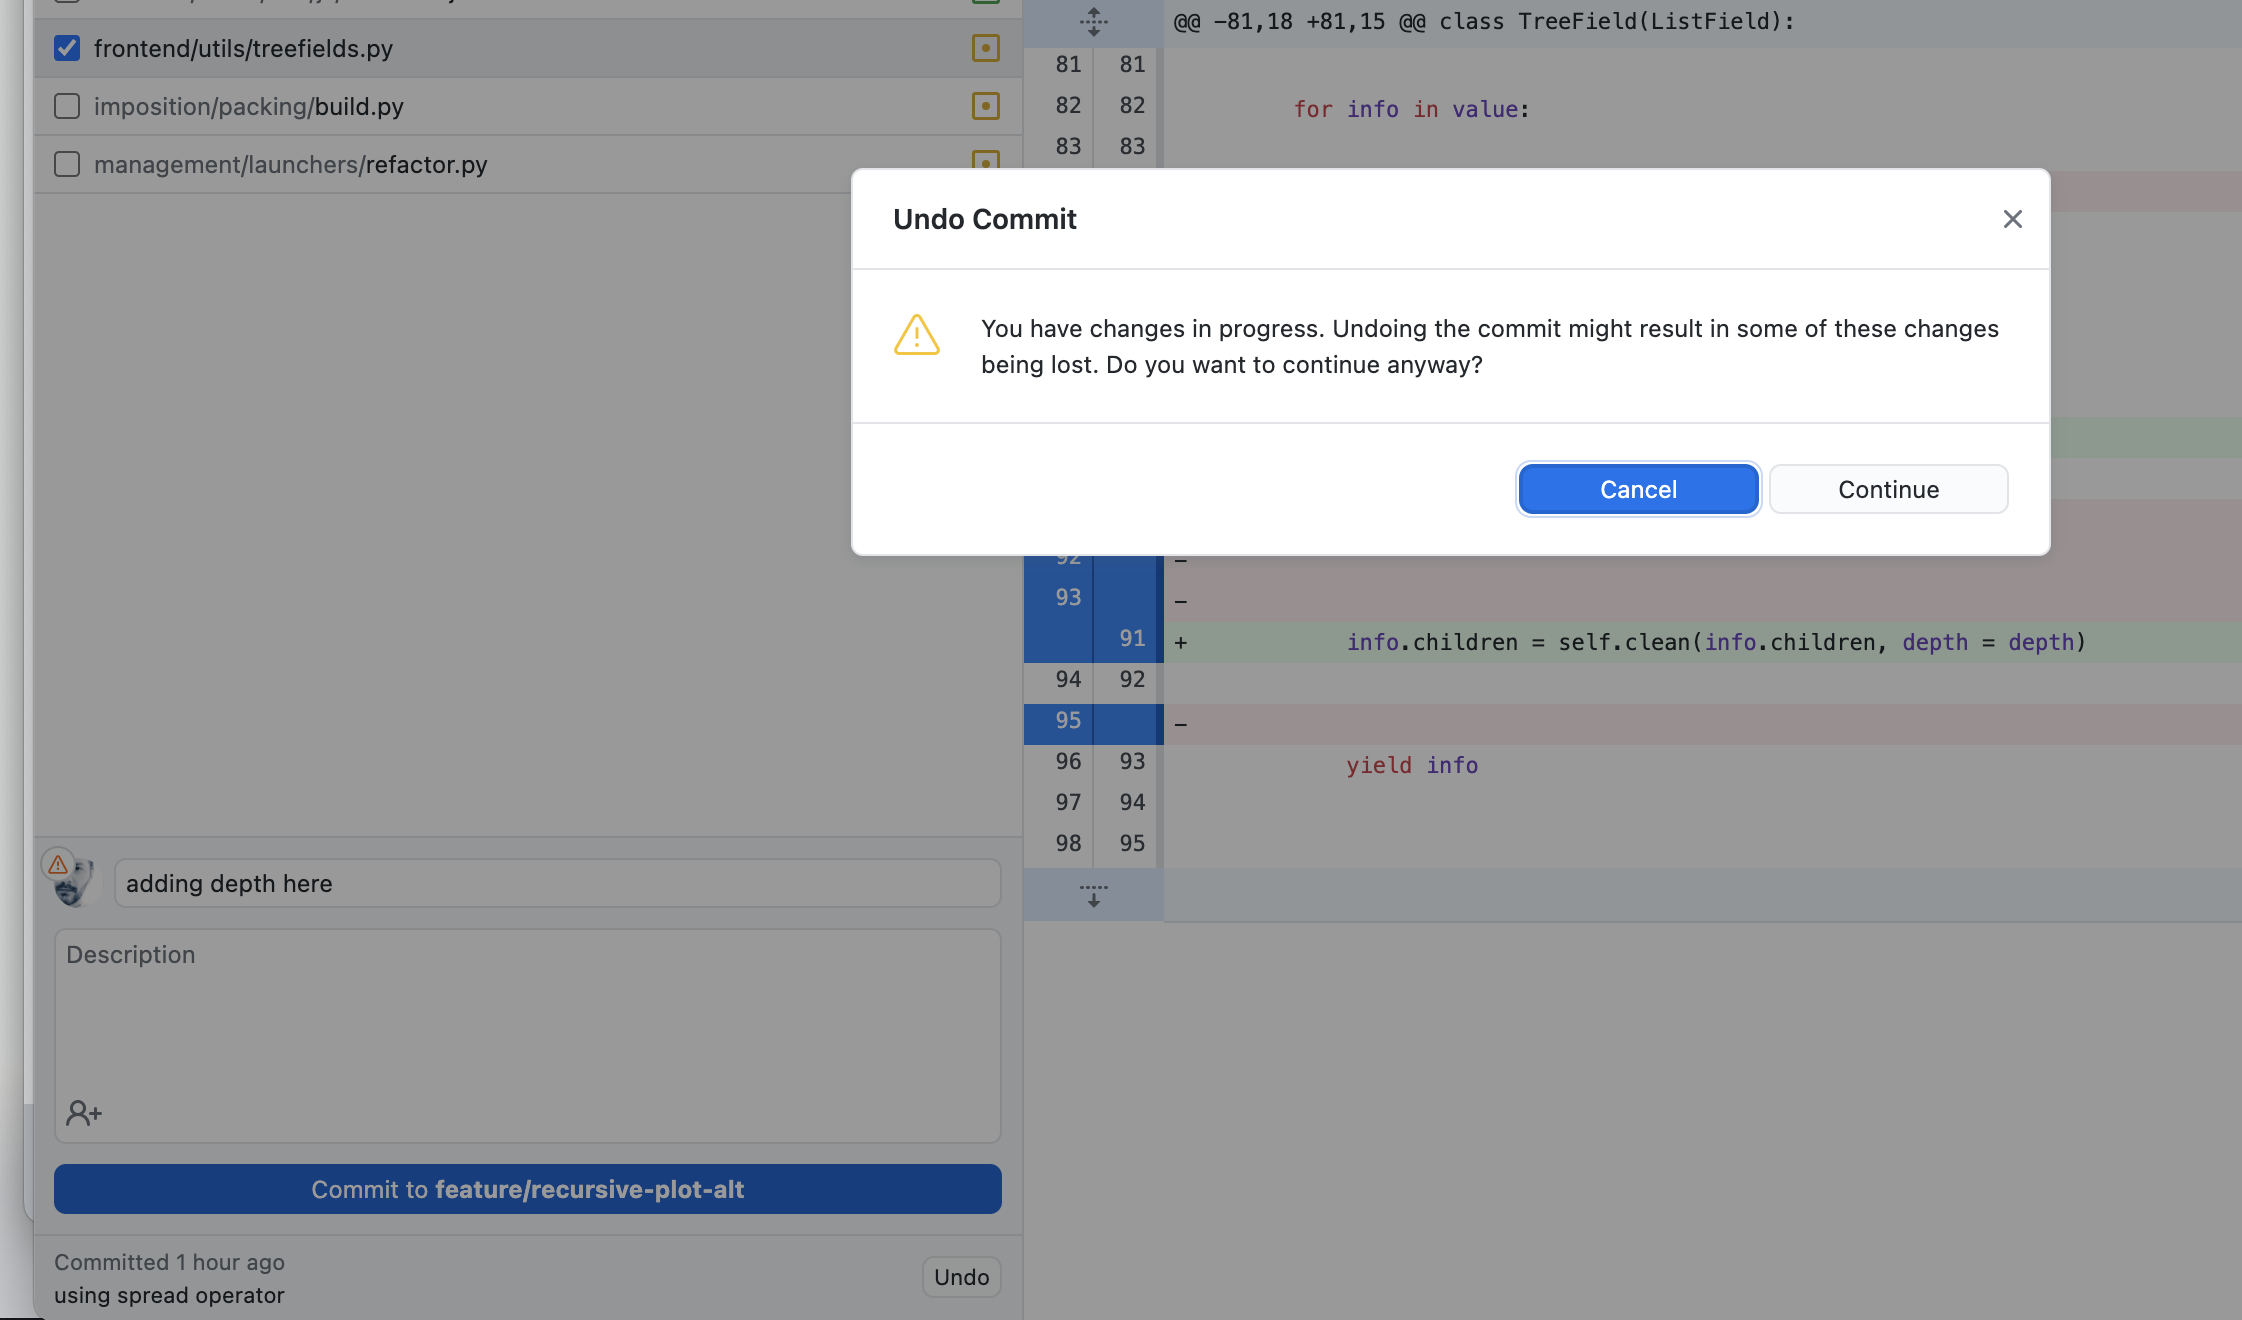The width and height of the screenshot is (2242, 1320).
Task: Click the modified status icon beside refactor.py
Action: click(986, 163)
